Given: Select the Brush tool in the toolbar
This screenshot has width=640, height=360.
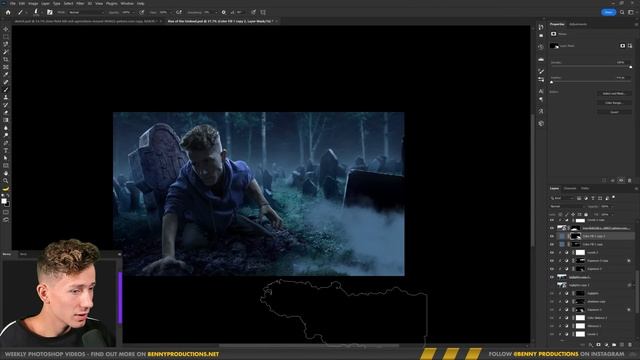Looking at the screenshot, I should (6, 90).
